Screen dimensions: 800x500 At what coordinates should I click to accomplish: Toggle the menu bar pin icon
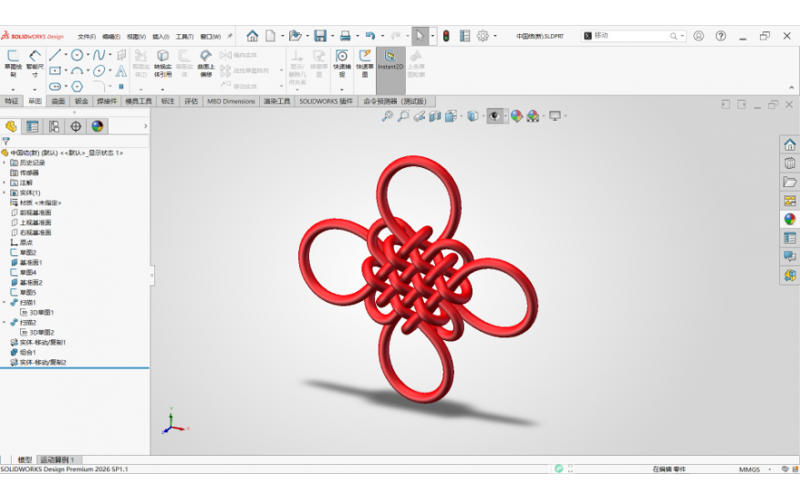230,36
